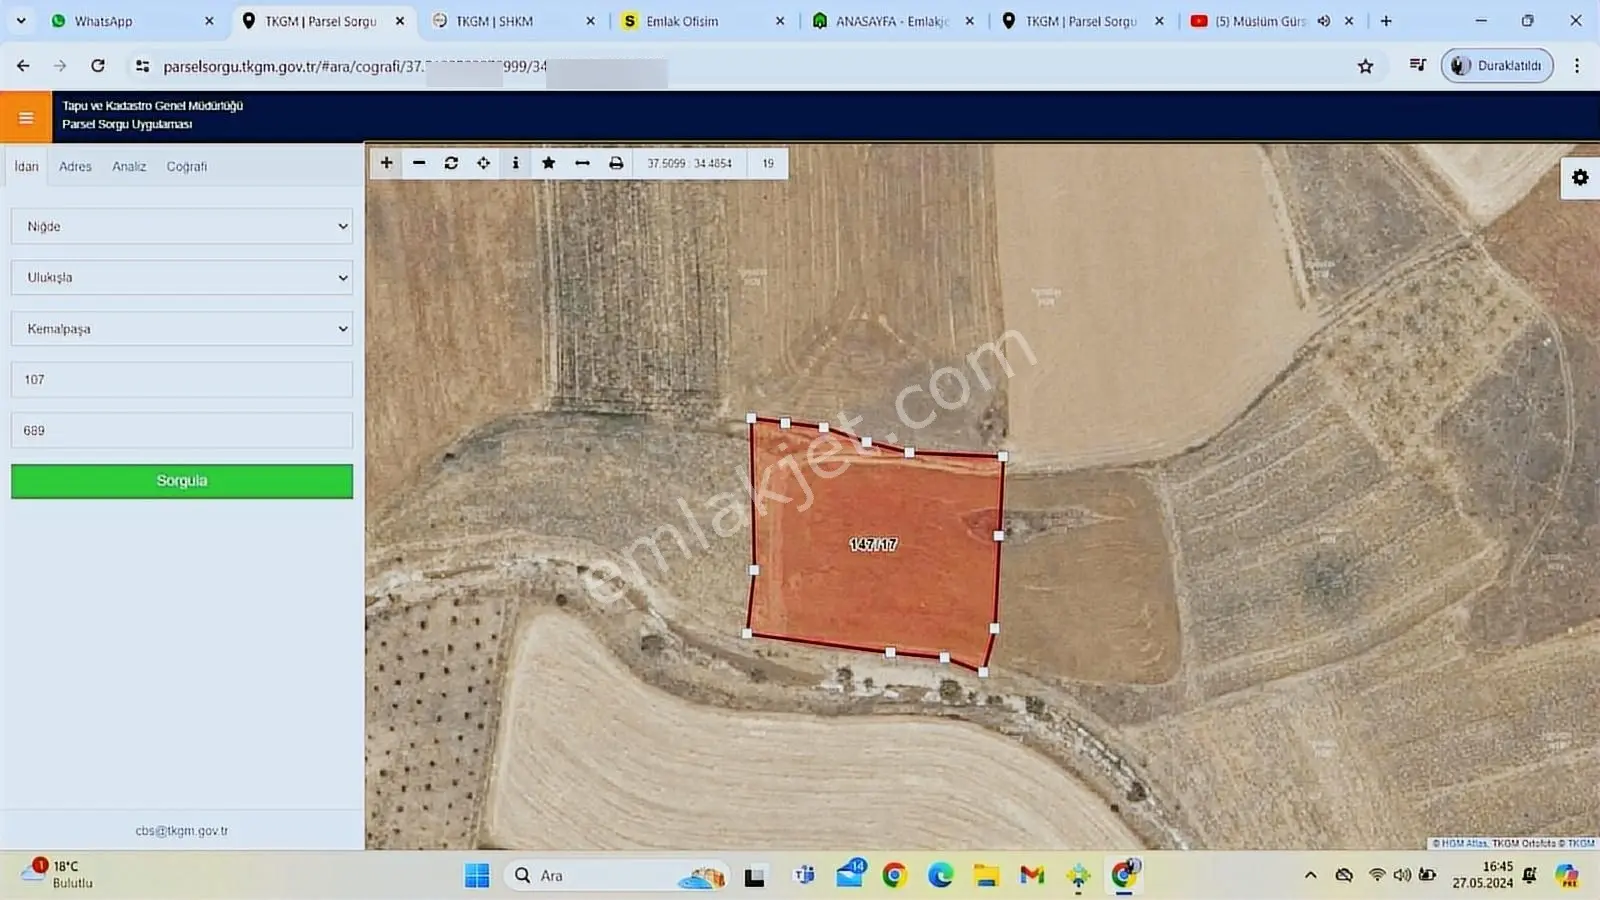This screenshot has height=900, width=1600.
Task: Open Chrome three-dot menu
Action: 1577,66
